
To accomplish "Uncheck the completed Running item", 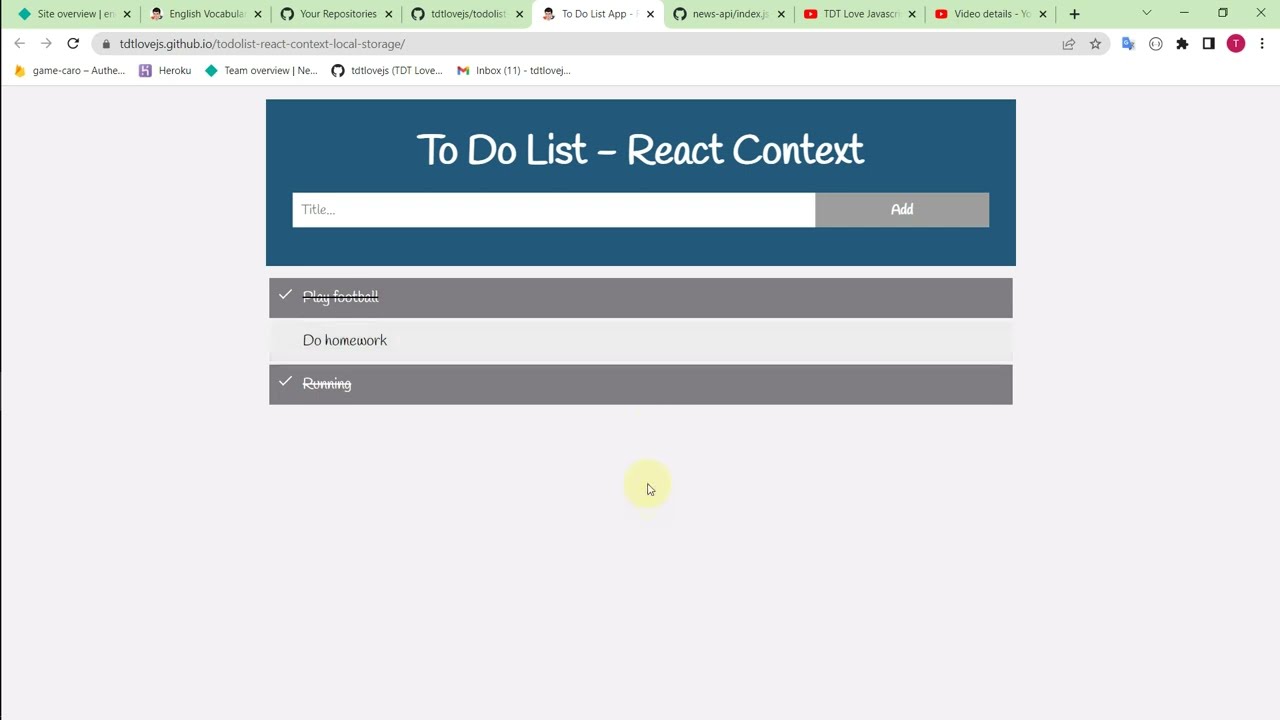I will click(640, 384).
